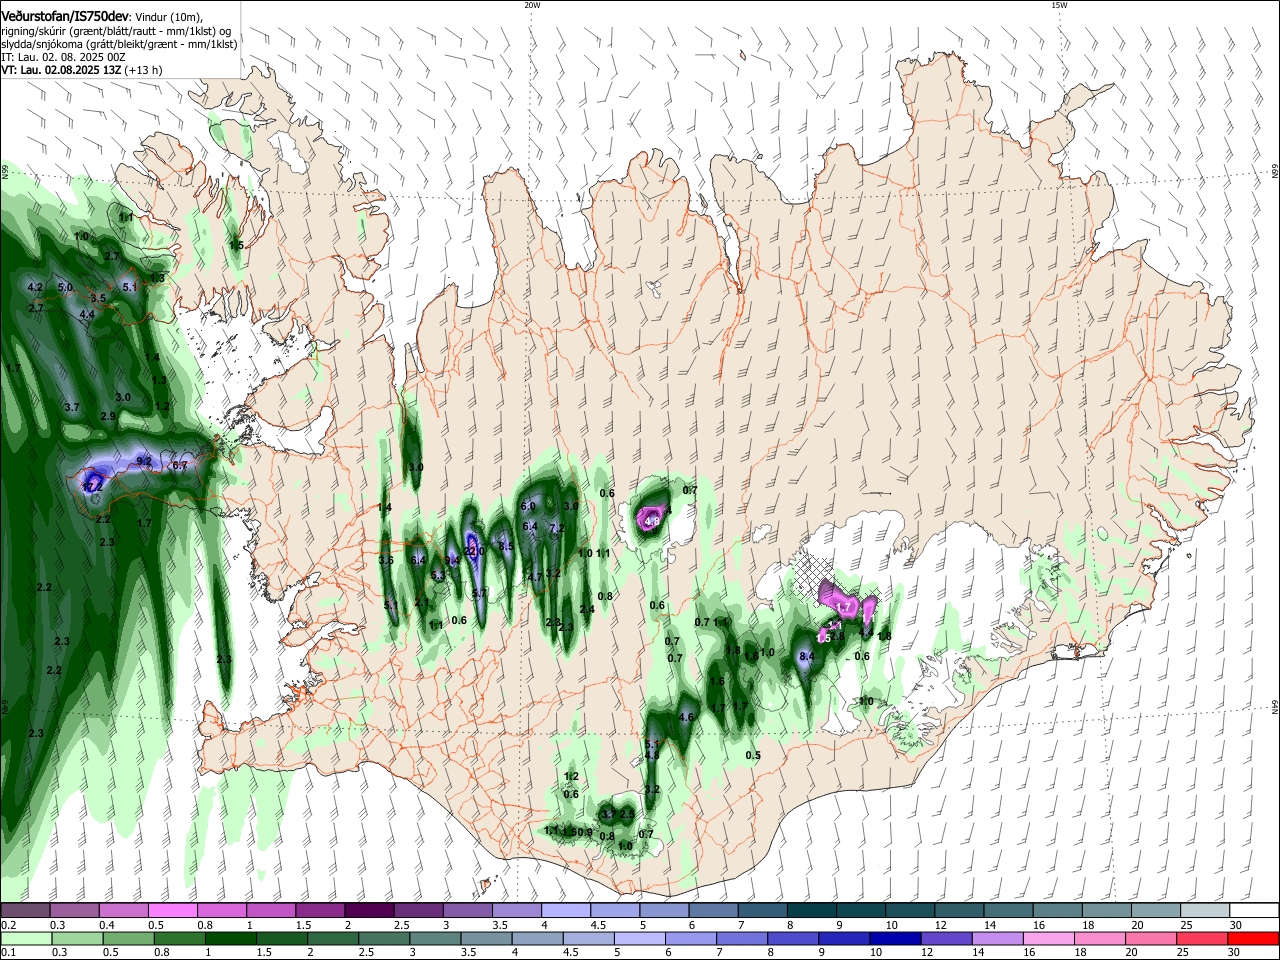Image resolution: width=1280 pixels, height=960 pixels.
Task: Click the bright red above-30 rain legend swatch
Action: pos(1253,939)
